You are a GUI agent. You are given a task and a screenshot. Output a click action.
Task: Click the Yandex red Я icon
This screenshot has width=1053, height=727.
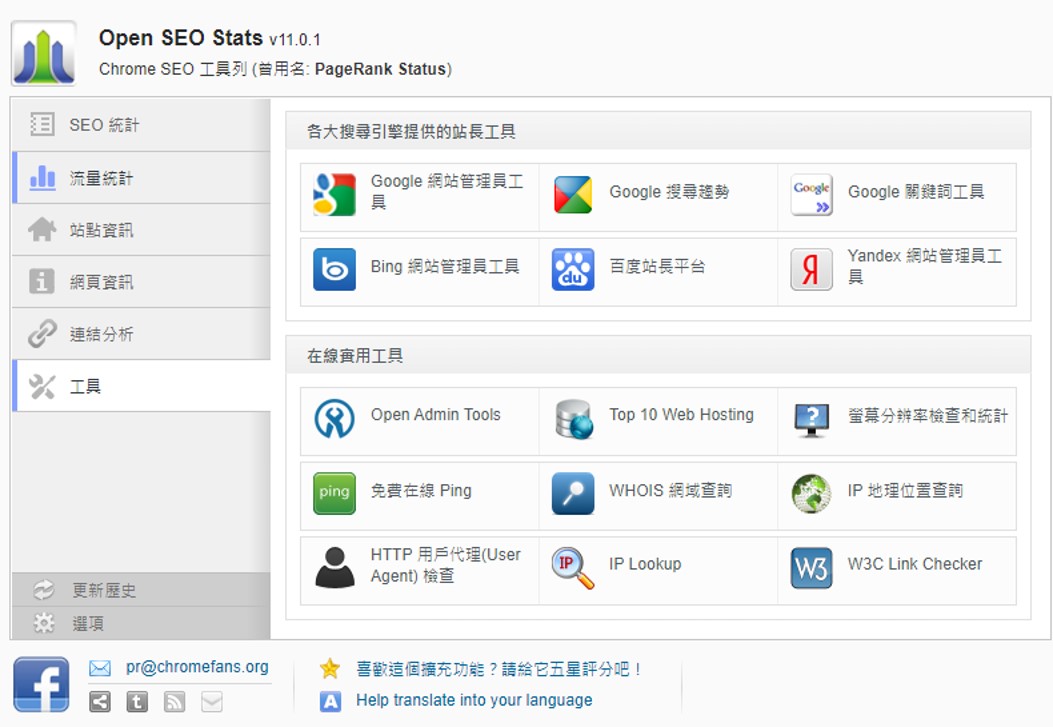811,269
